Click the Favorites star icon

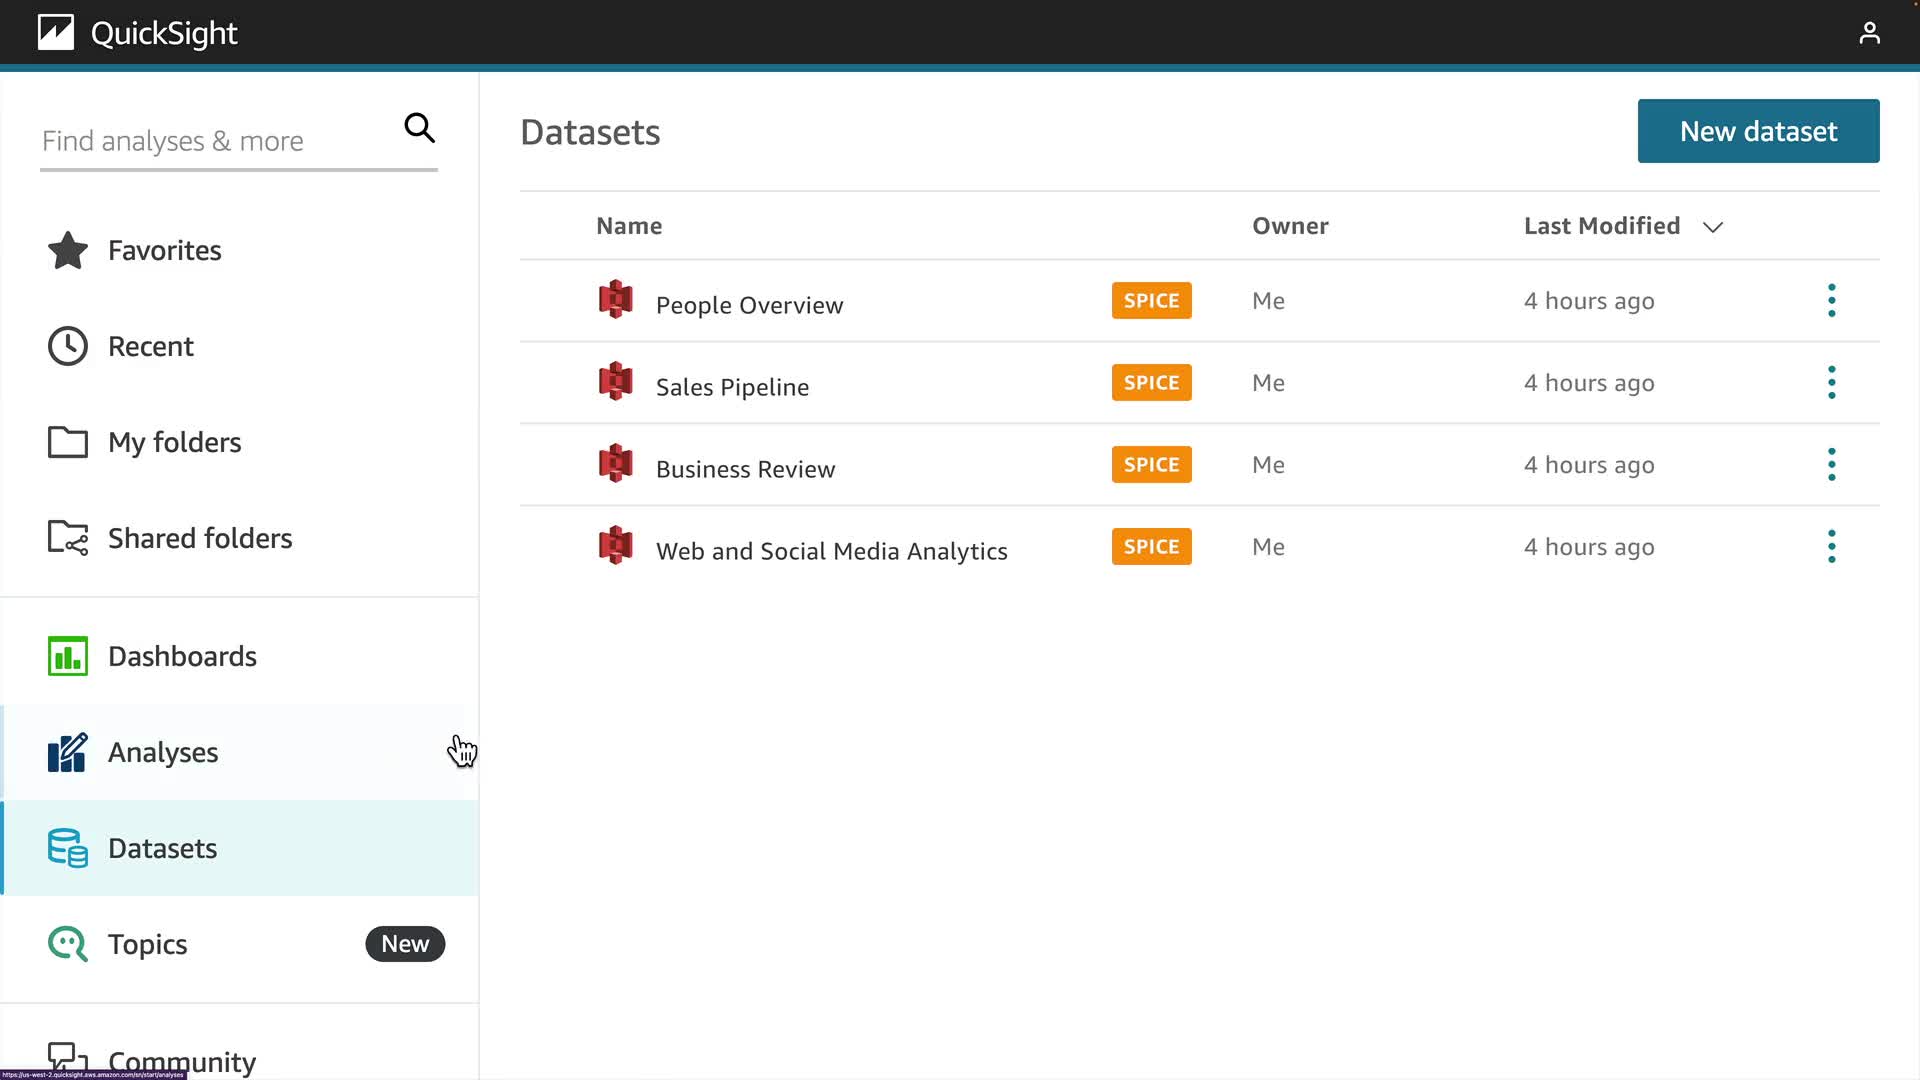pyautogui.click(x=68, y=250)
